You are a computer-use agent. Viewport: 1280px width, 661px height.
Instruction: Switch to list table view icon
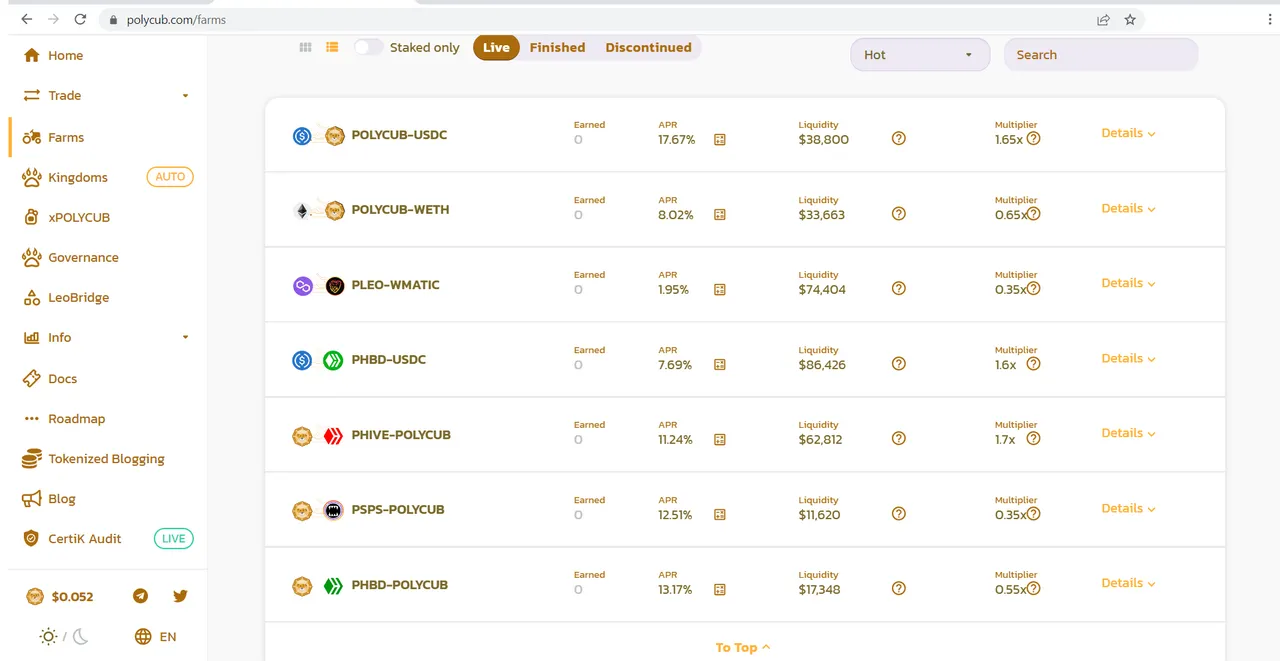(x=332, y=47)
